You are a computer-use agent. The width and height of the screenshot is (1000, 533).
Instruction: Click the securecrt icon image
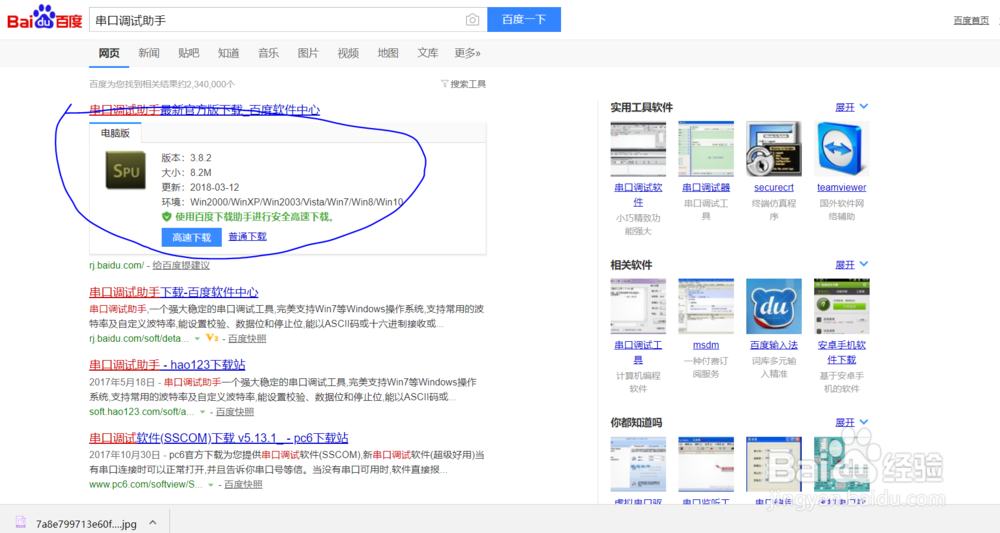774,149
